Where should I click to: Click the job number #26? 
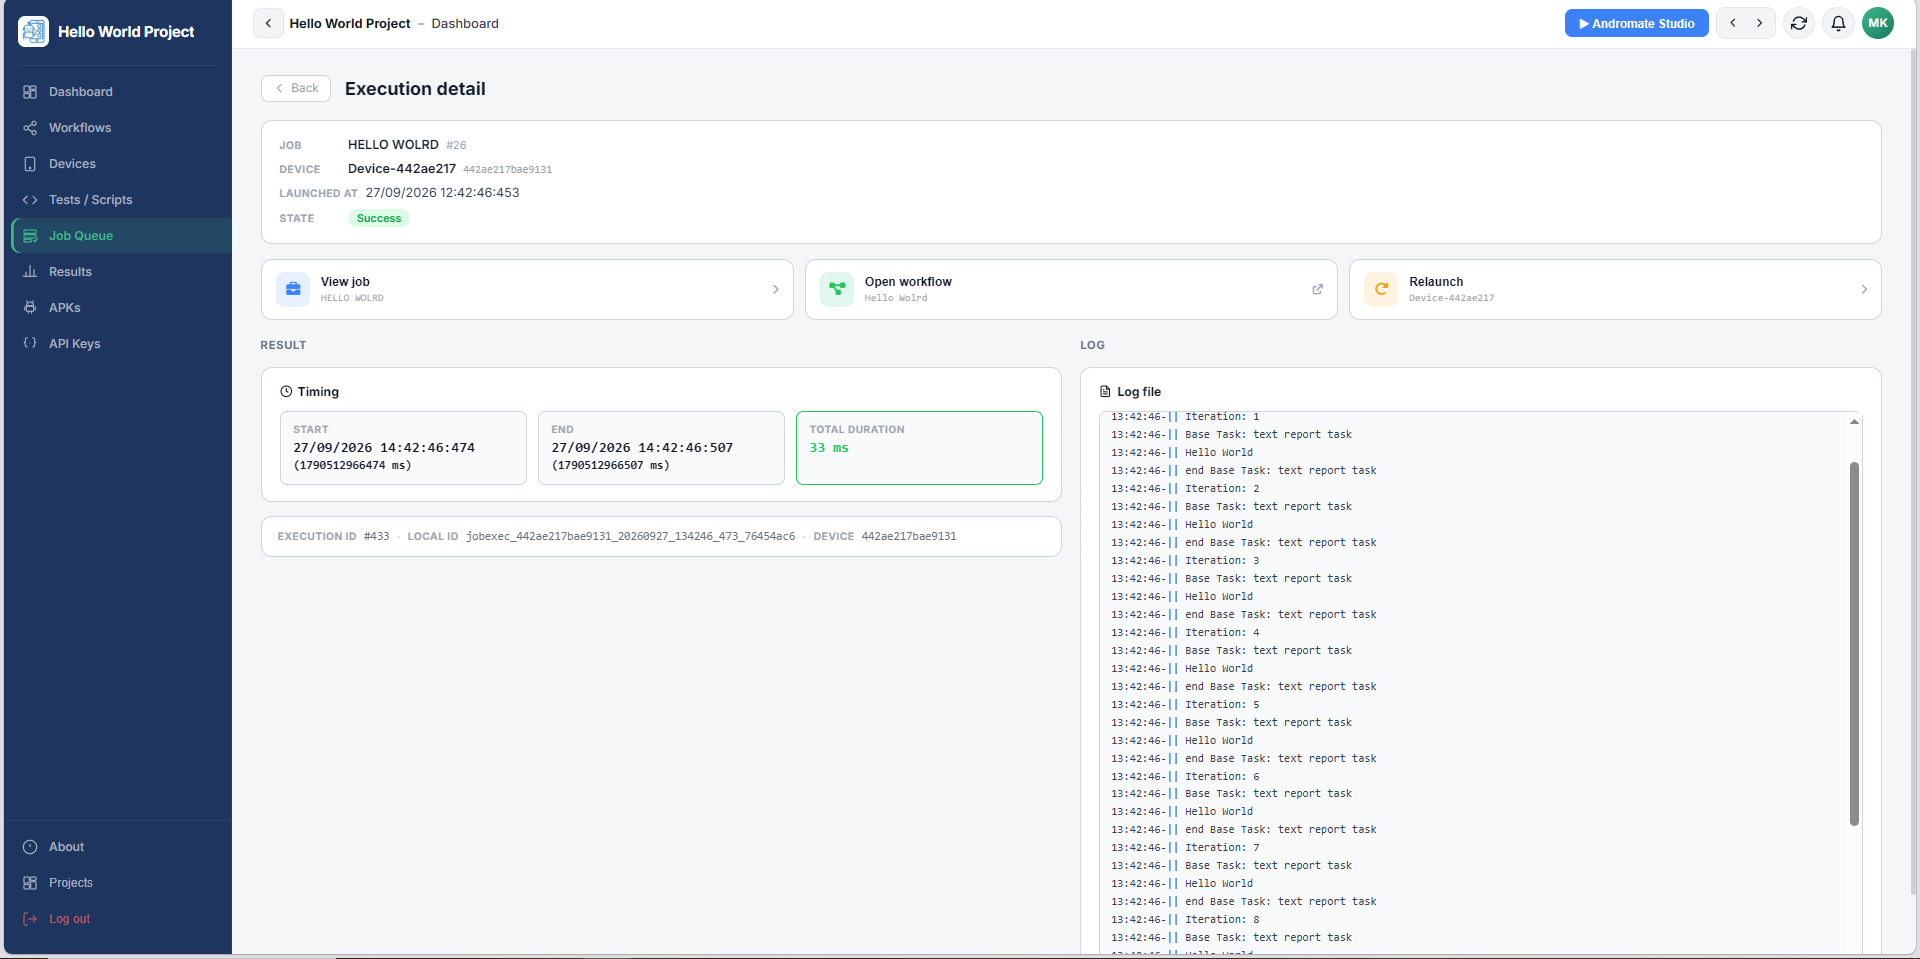coord(456,145)
